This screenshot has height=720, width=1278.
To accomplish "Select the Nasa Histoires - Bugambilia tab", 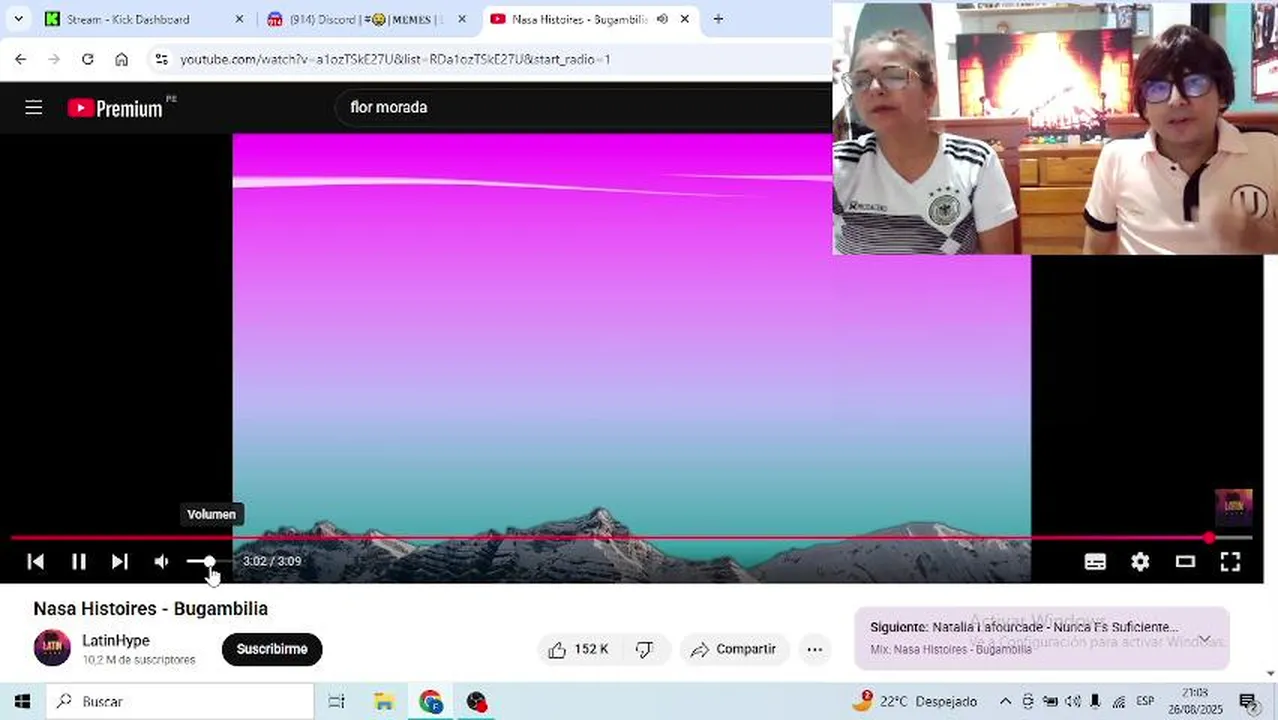I will coord(578,19).
